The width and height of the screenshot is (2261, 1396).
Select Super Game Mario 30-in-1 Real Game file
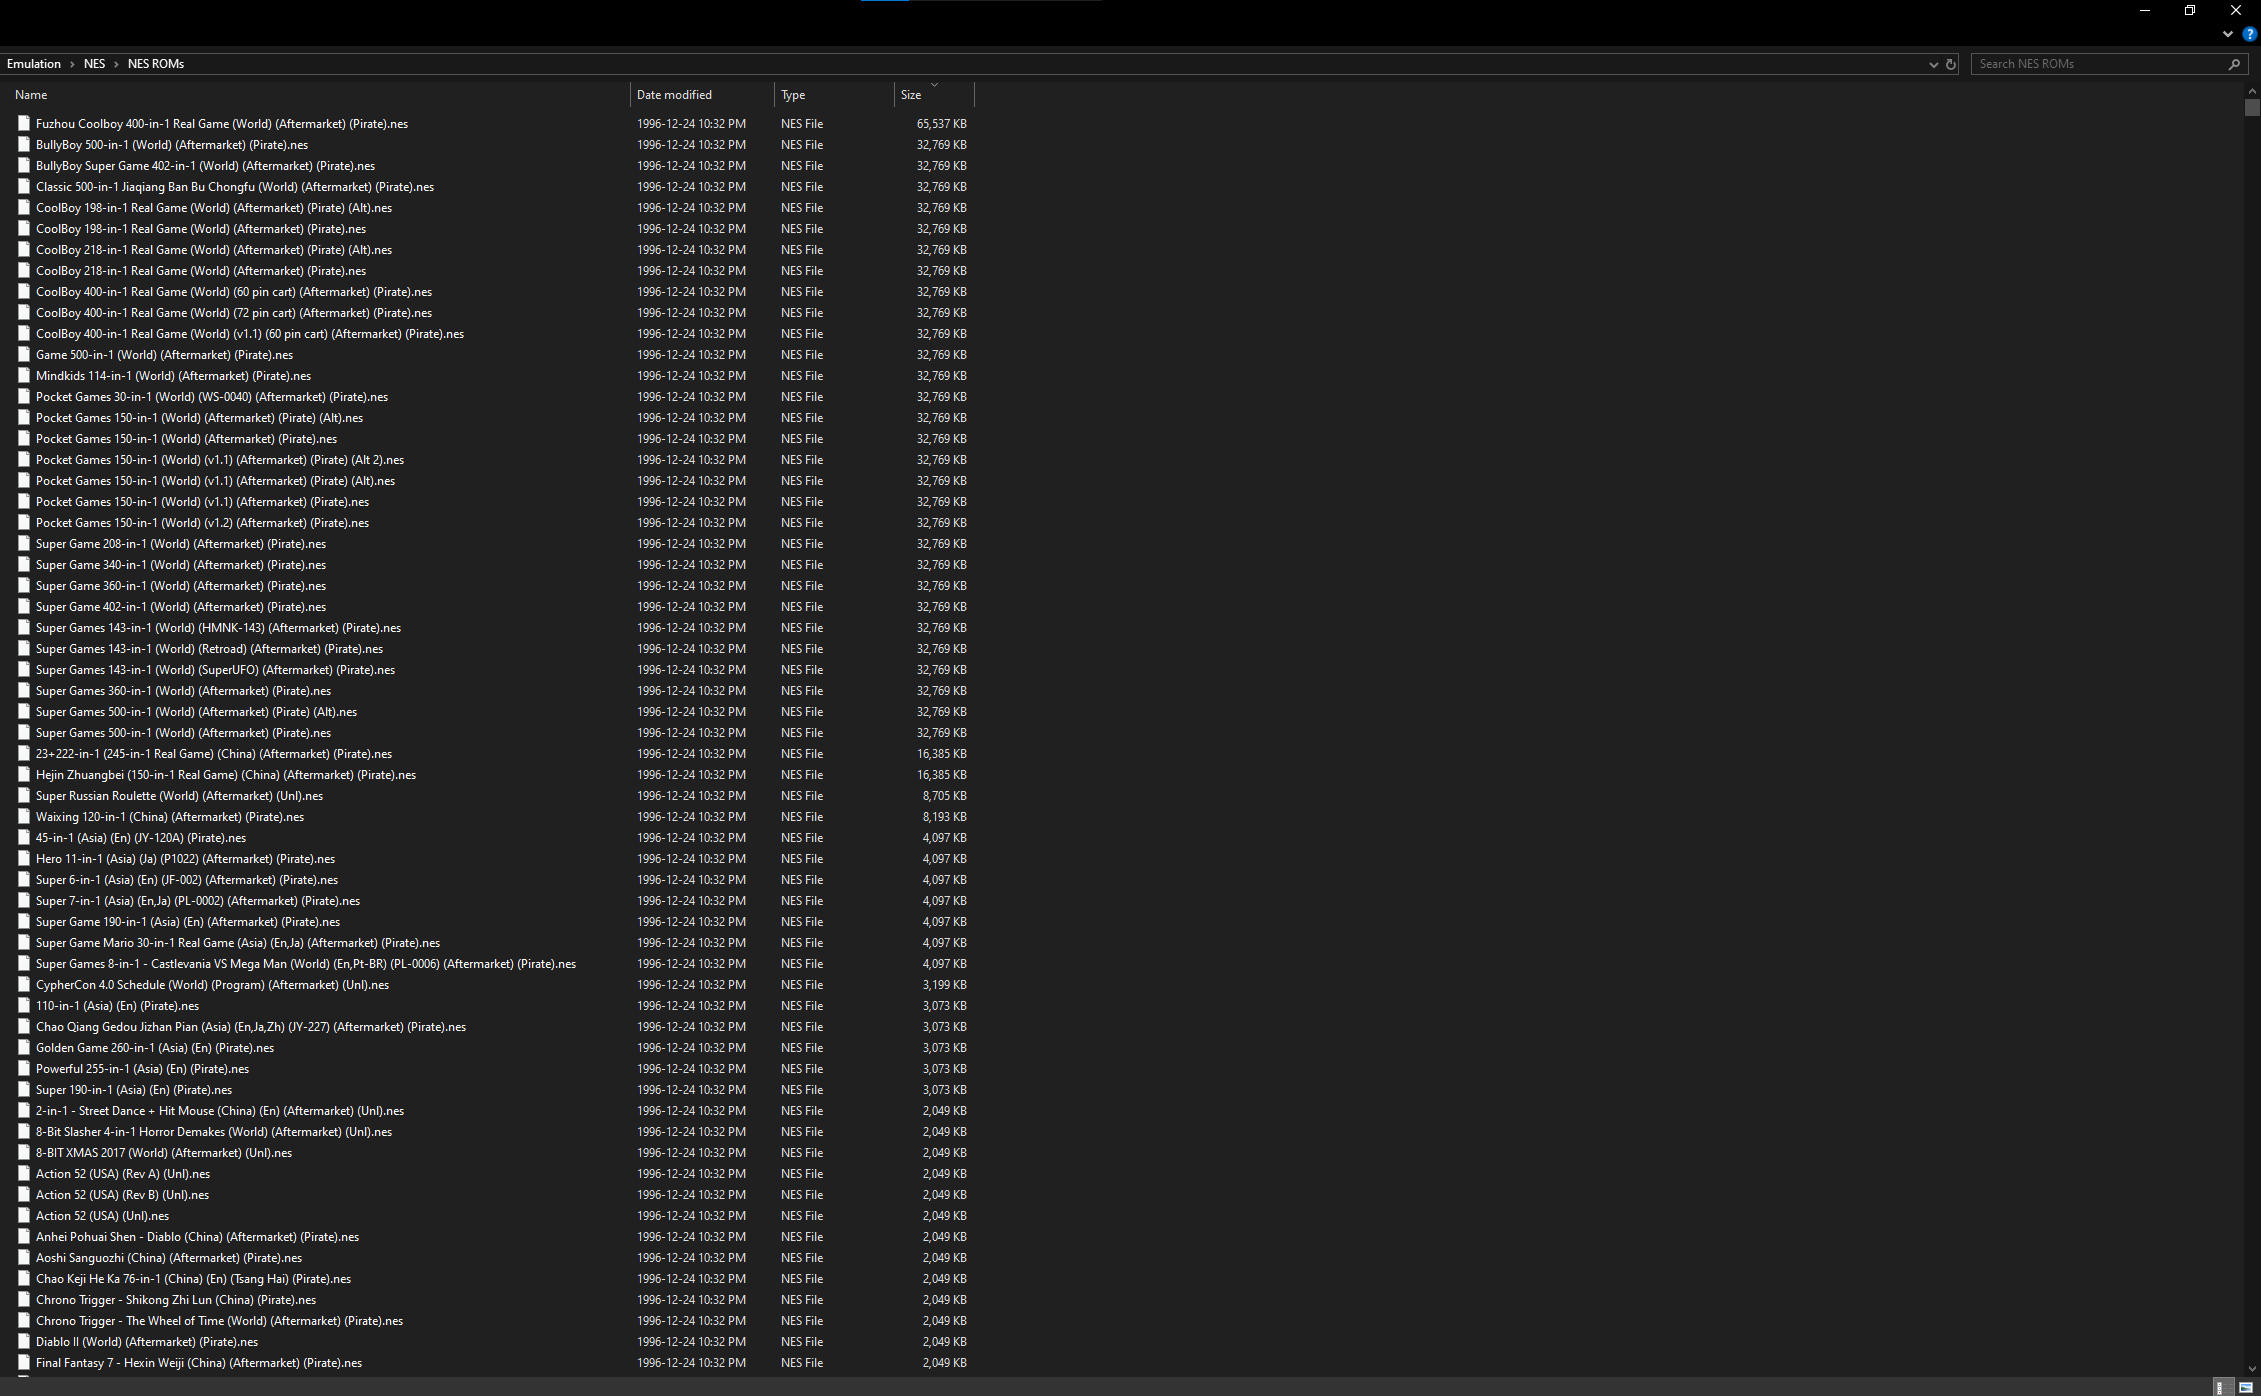tap(238, 943)
